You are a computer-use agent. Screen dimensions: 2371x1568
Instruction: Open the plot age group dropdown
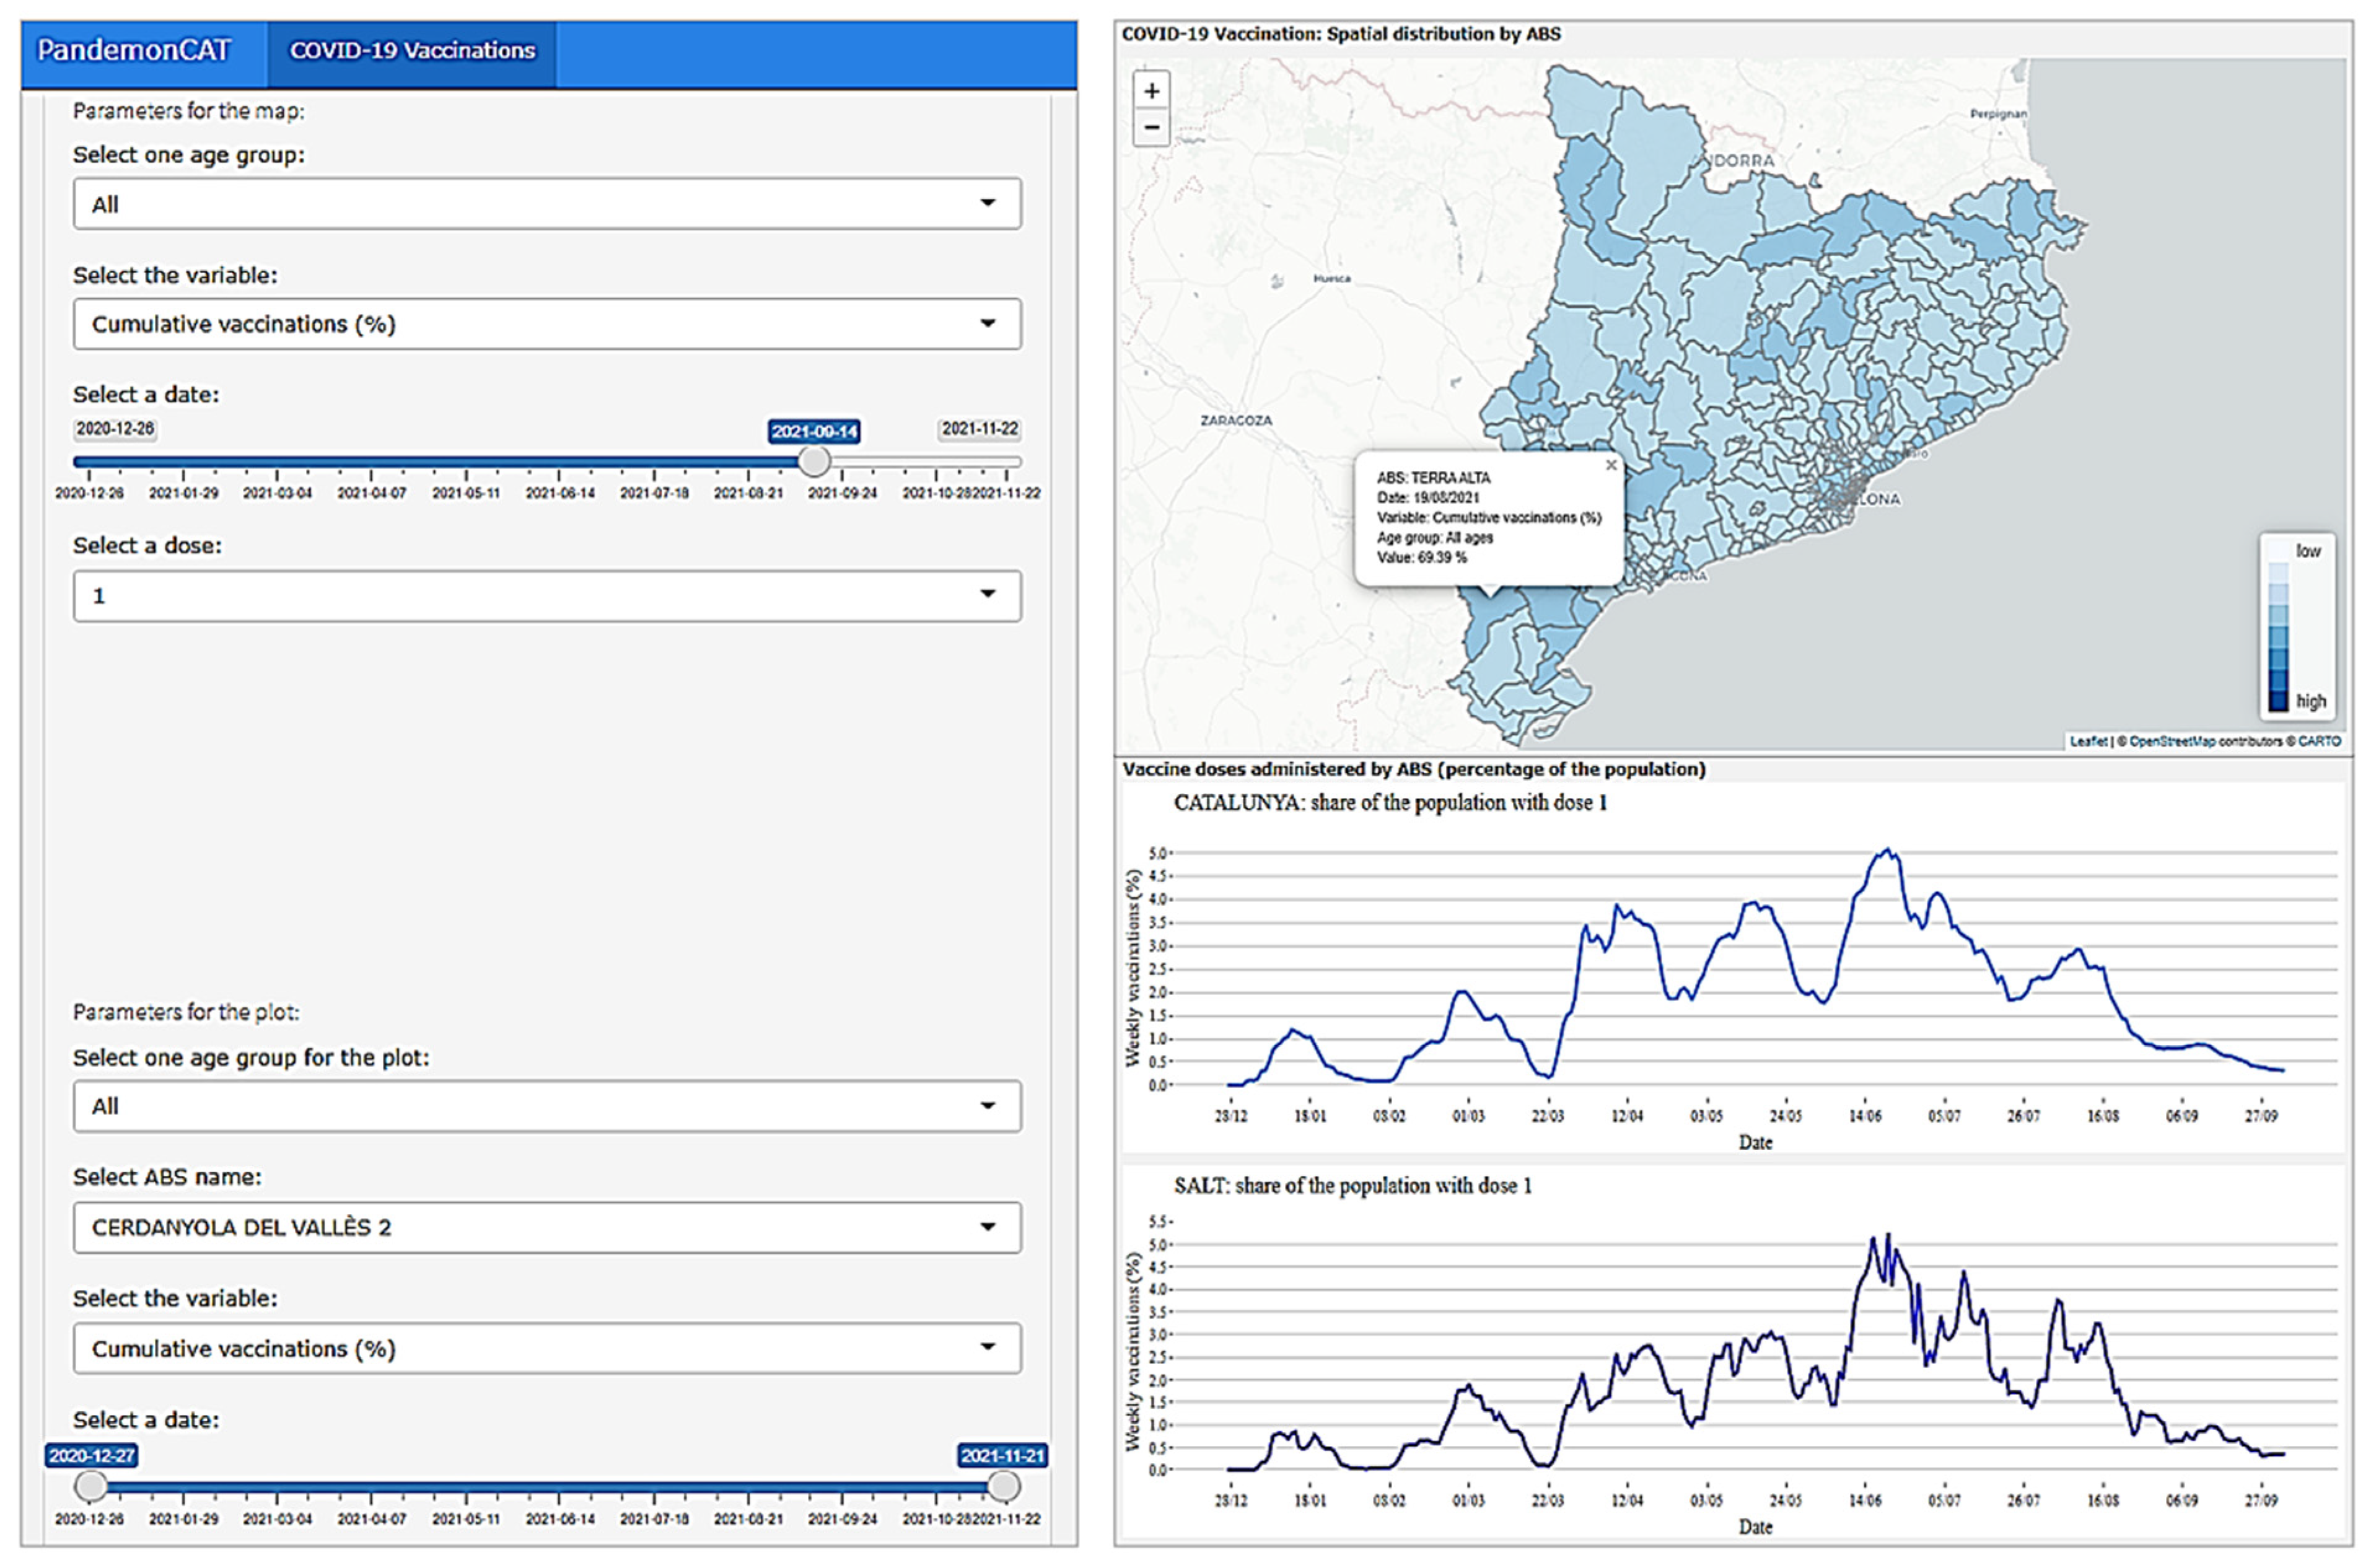point(546,1106)
